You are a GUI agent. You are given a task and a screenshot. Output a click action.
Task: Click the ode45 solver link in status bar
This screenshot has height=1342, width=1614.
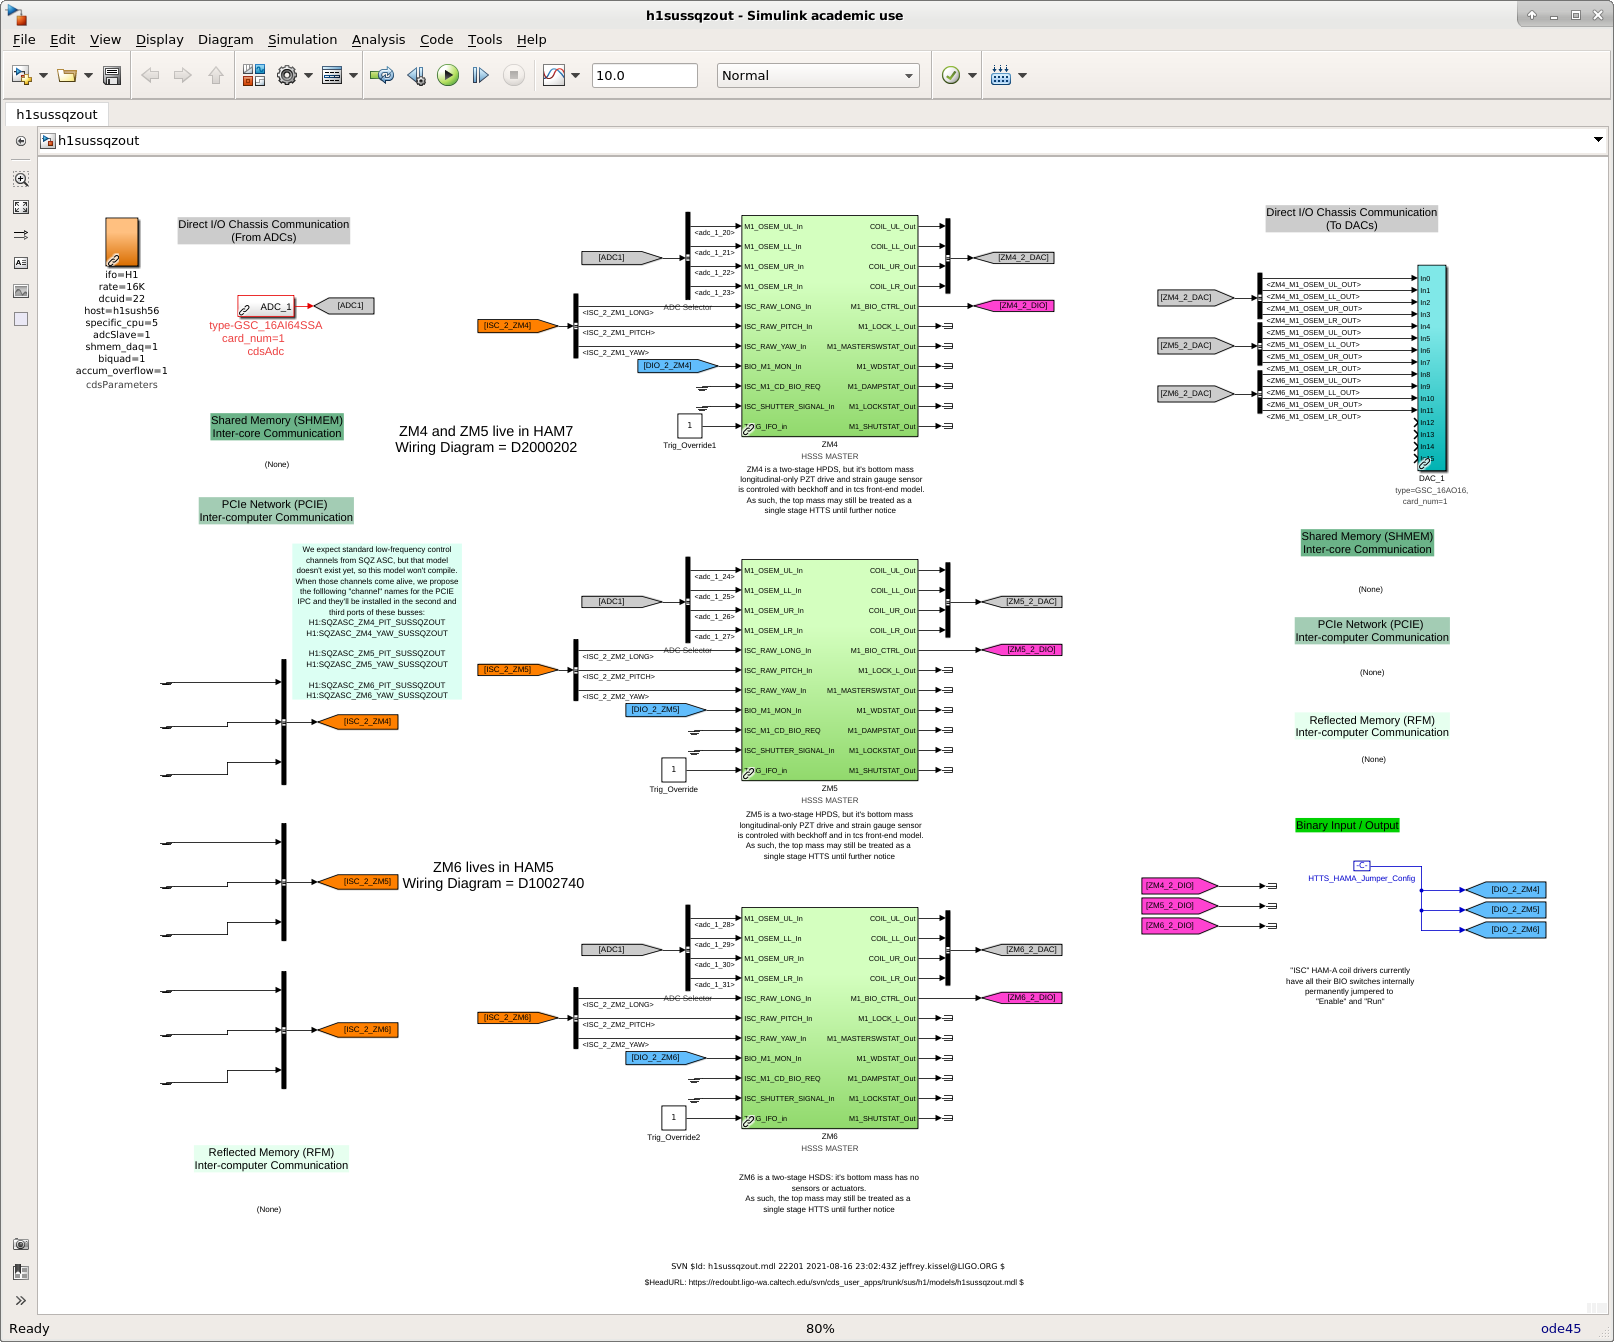1560,1328
